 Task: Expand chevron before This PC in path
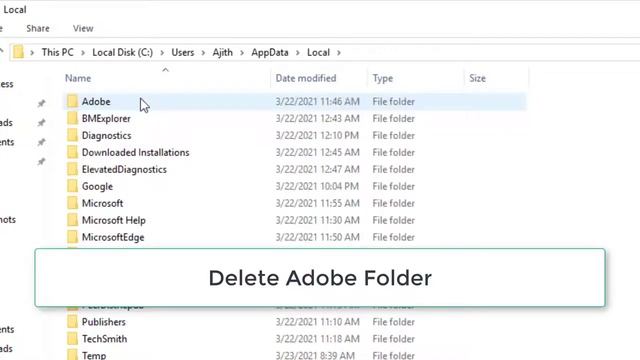click(32, 53)
